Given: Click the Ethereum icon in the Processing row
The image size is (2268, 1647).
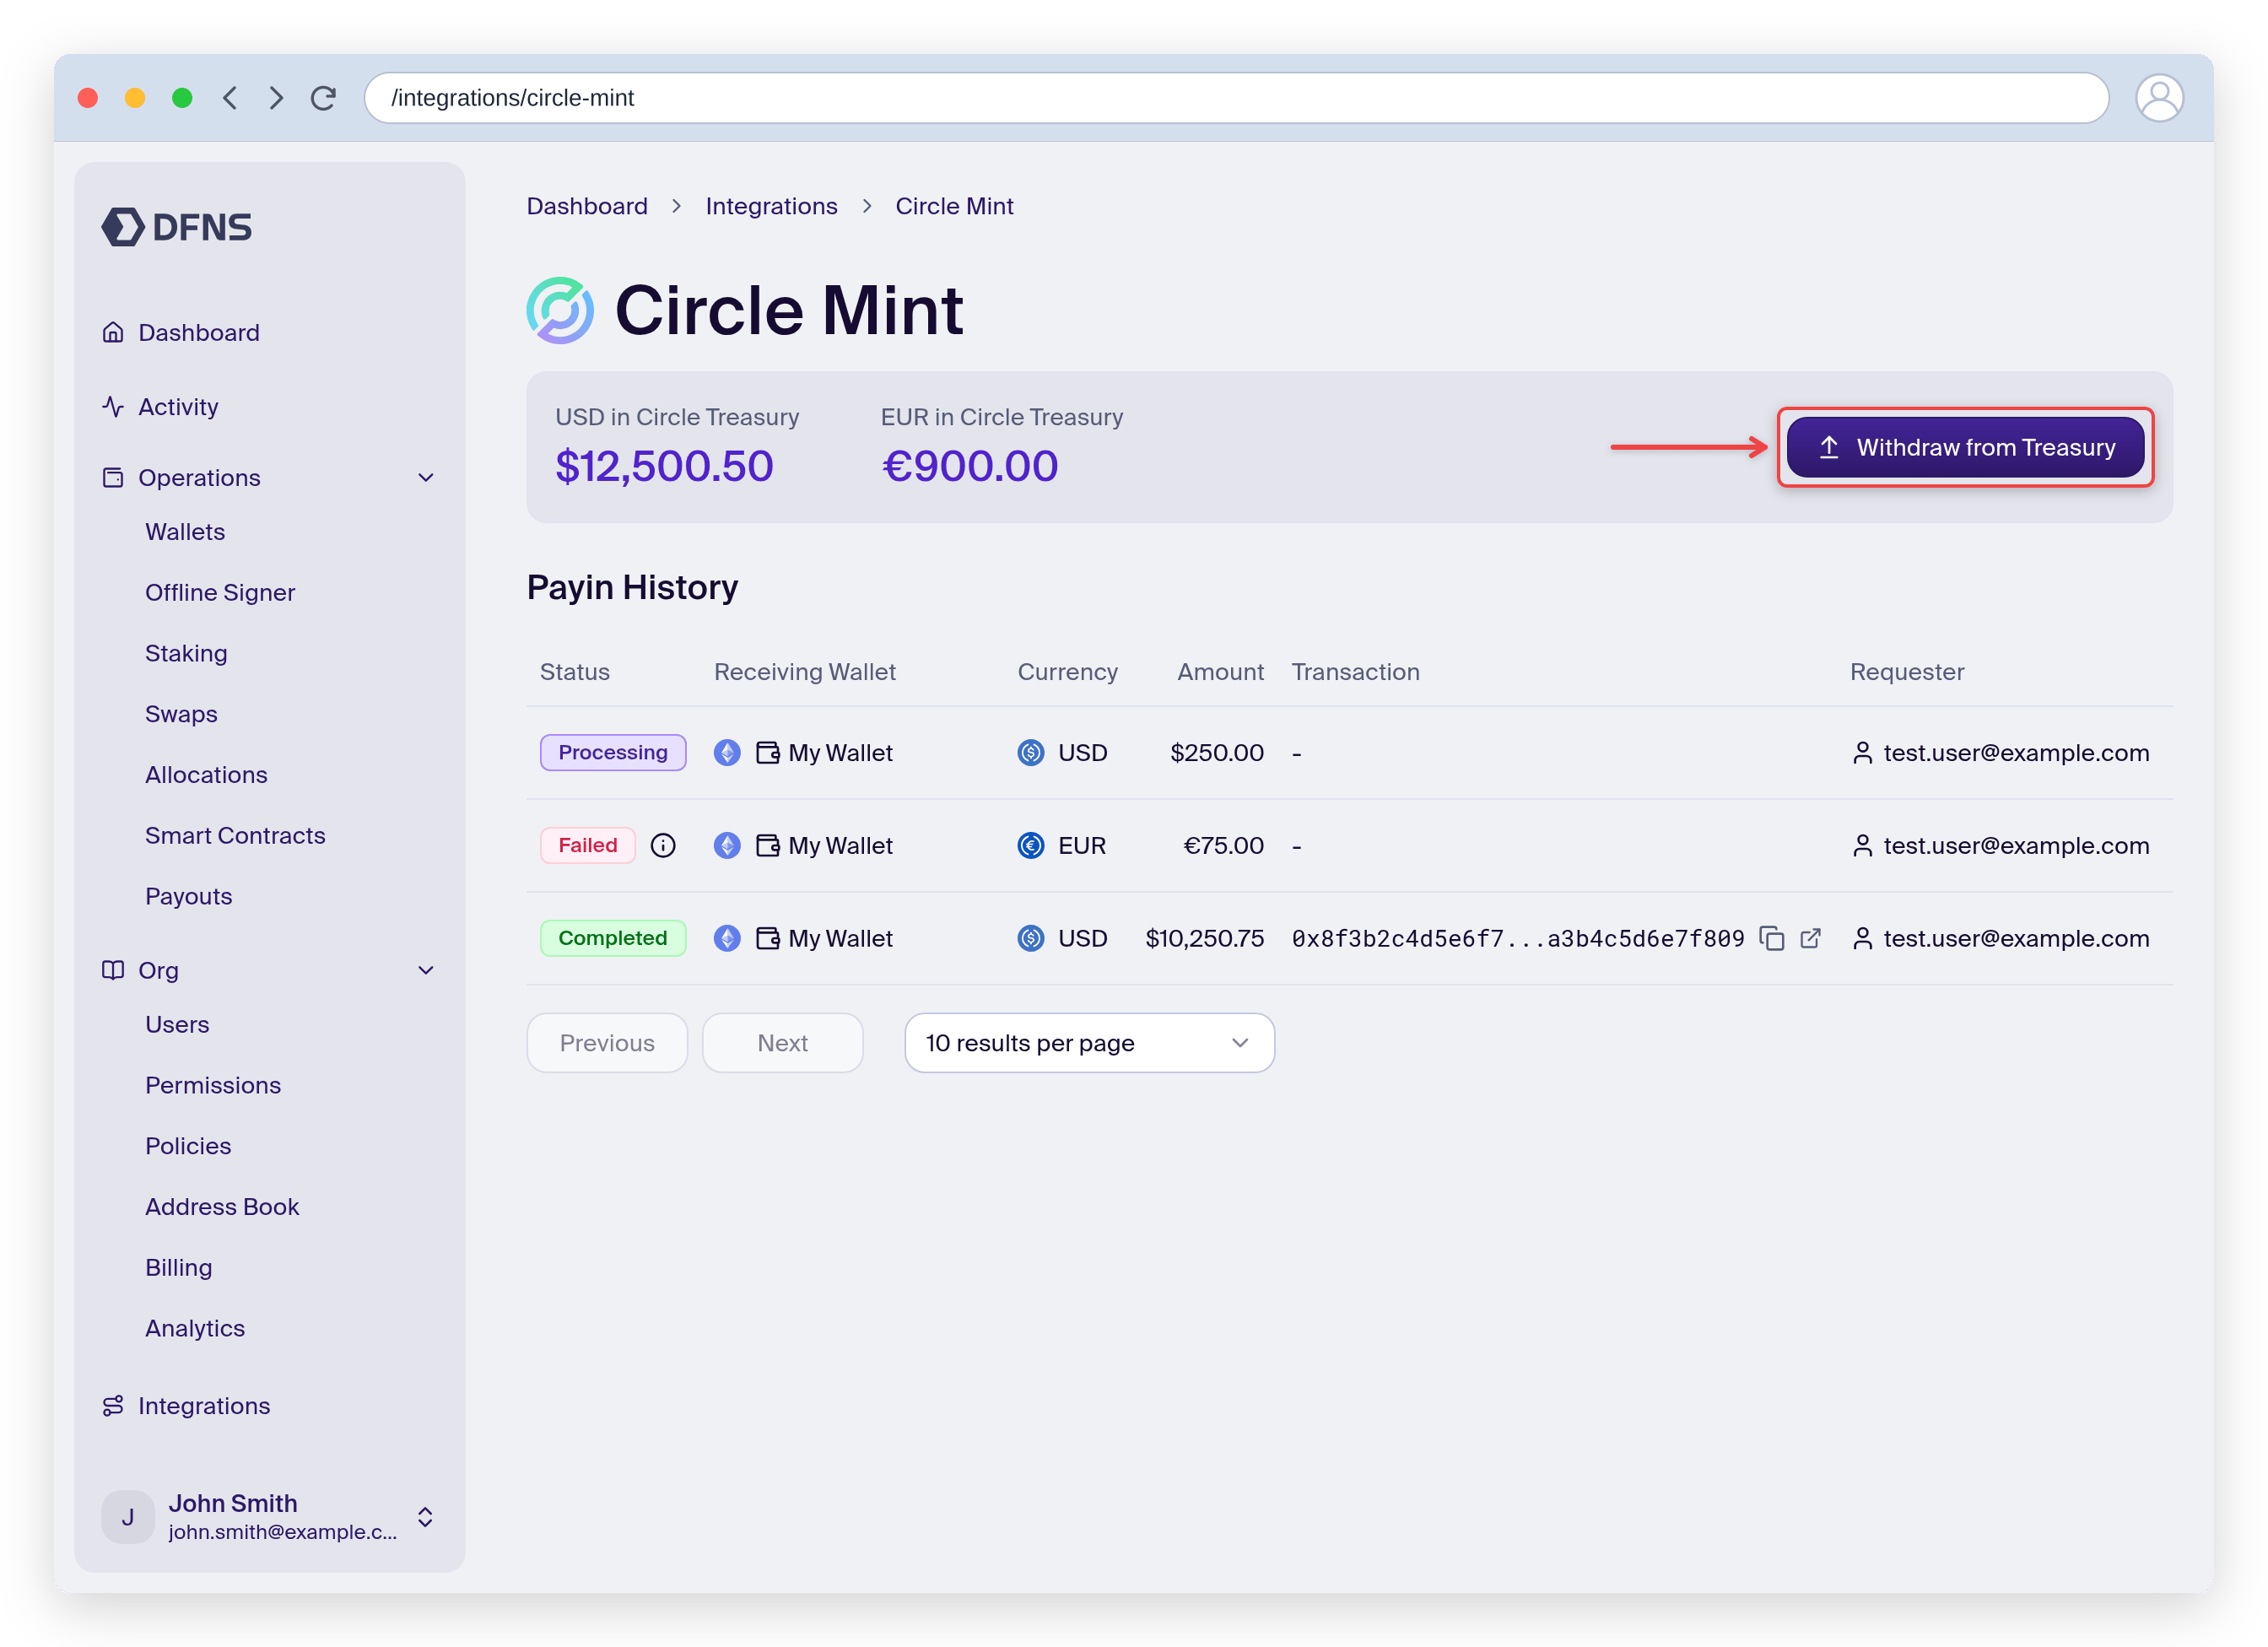Looking at the screenshot, I should 727,753.
